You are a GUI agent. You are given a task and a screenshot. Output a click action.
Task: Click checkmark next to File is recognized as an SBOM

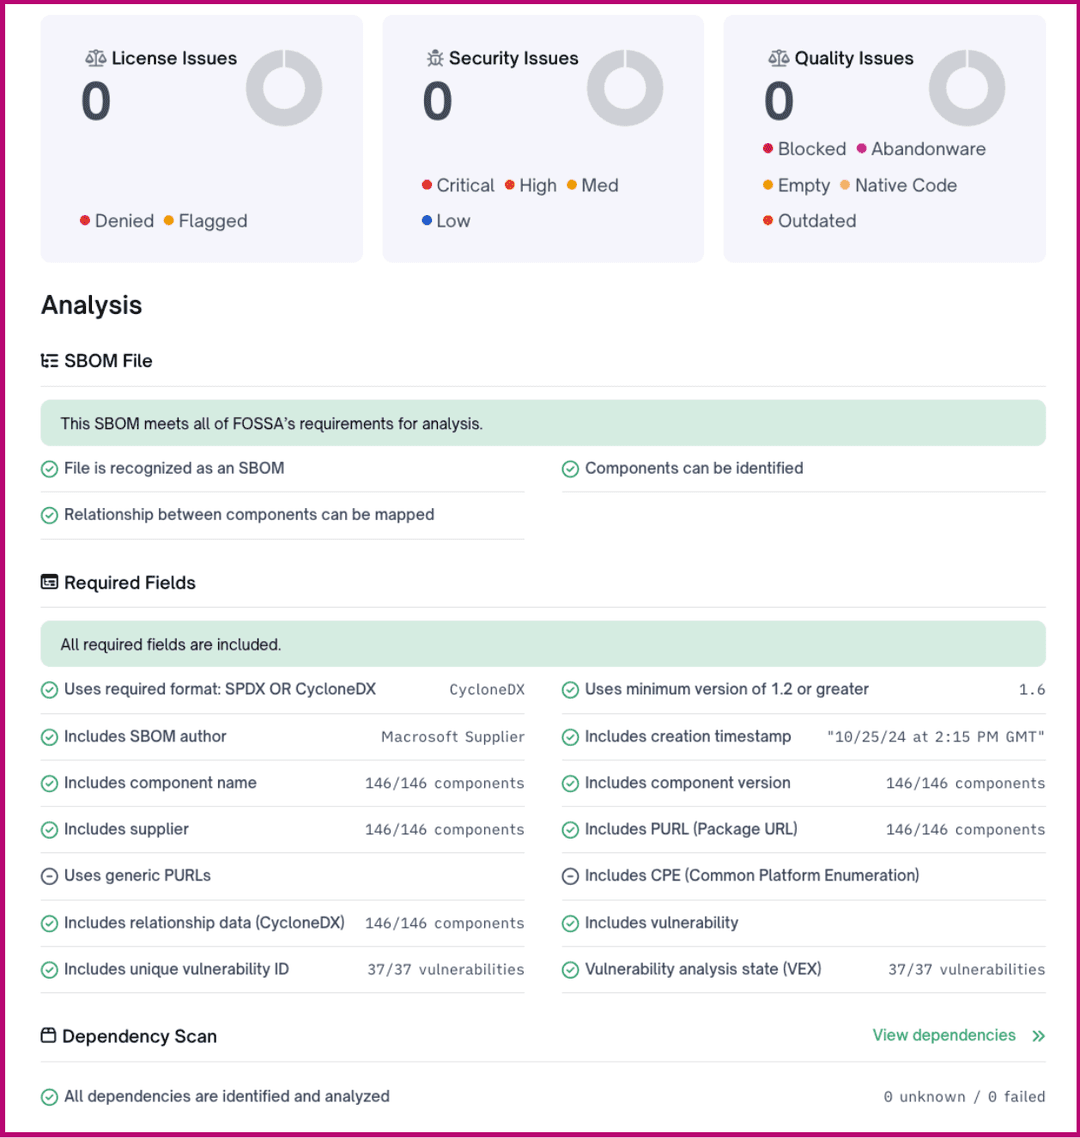point(49,469)
